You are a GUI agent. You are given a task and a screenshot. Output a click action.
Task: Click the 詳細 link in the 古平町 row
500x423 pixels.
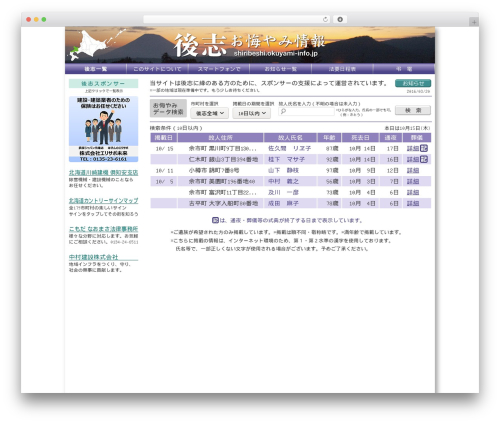tap(413, 203)
